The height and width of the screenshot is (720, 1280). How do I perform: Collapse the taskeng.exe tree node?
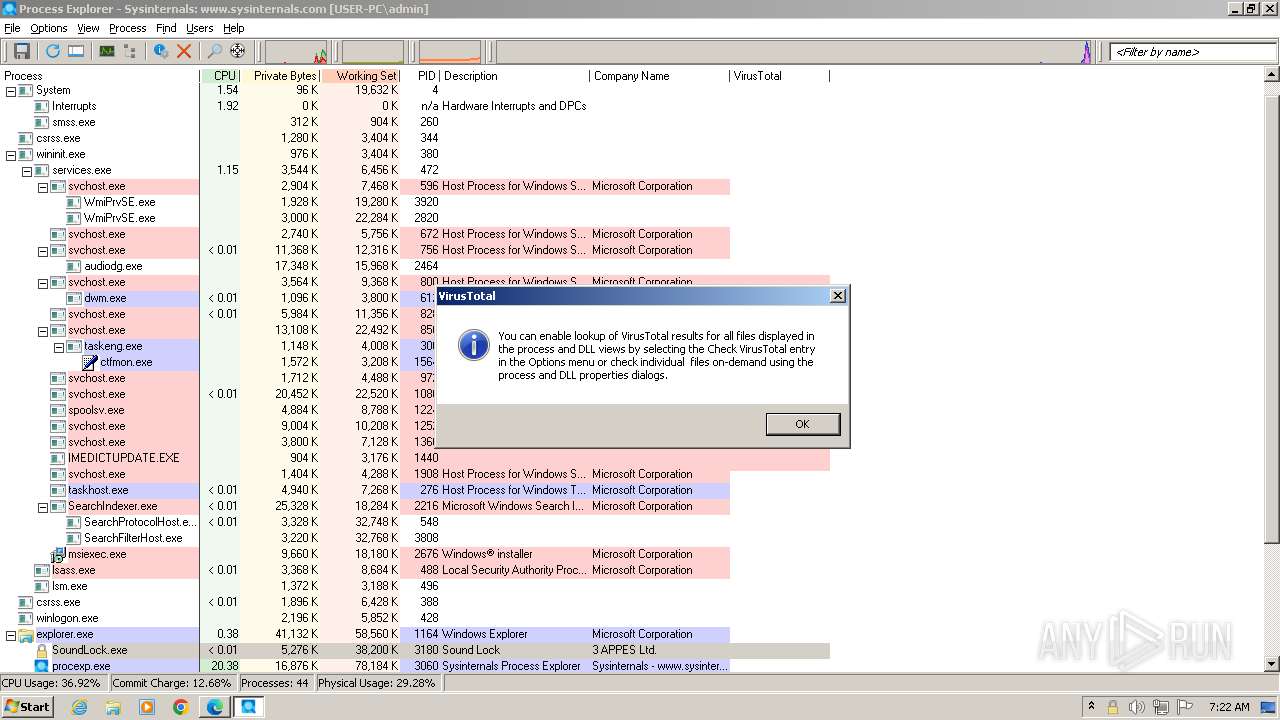[x=59, y=346]
